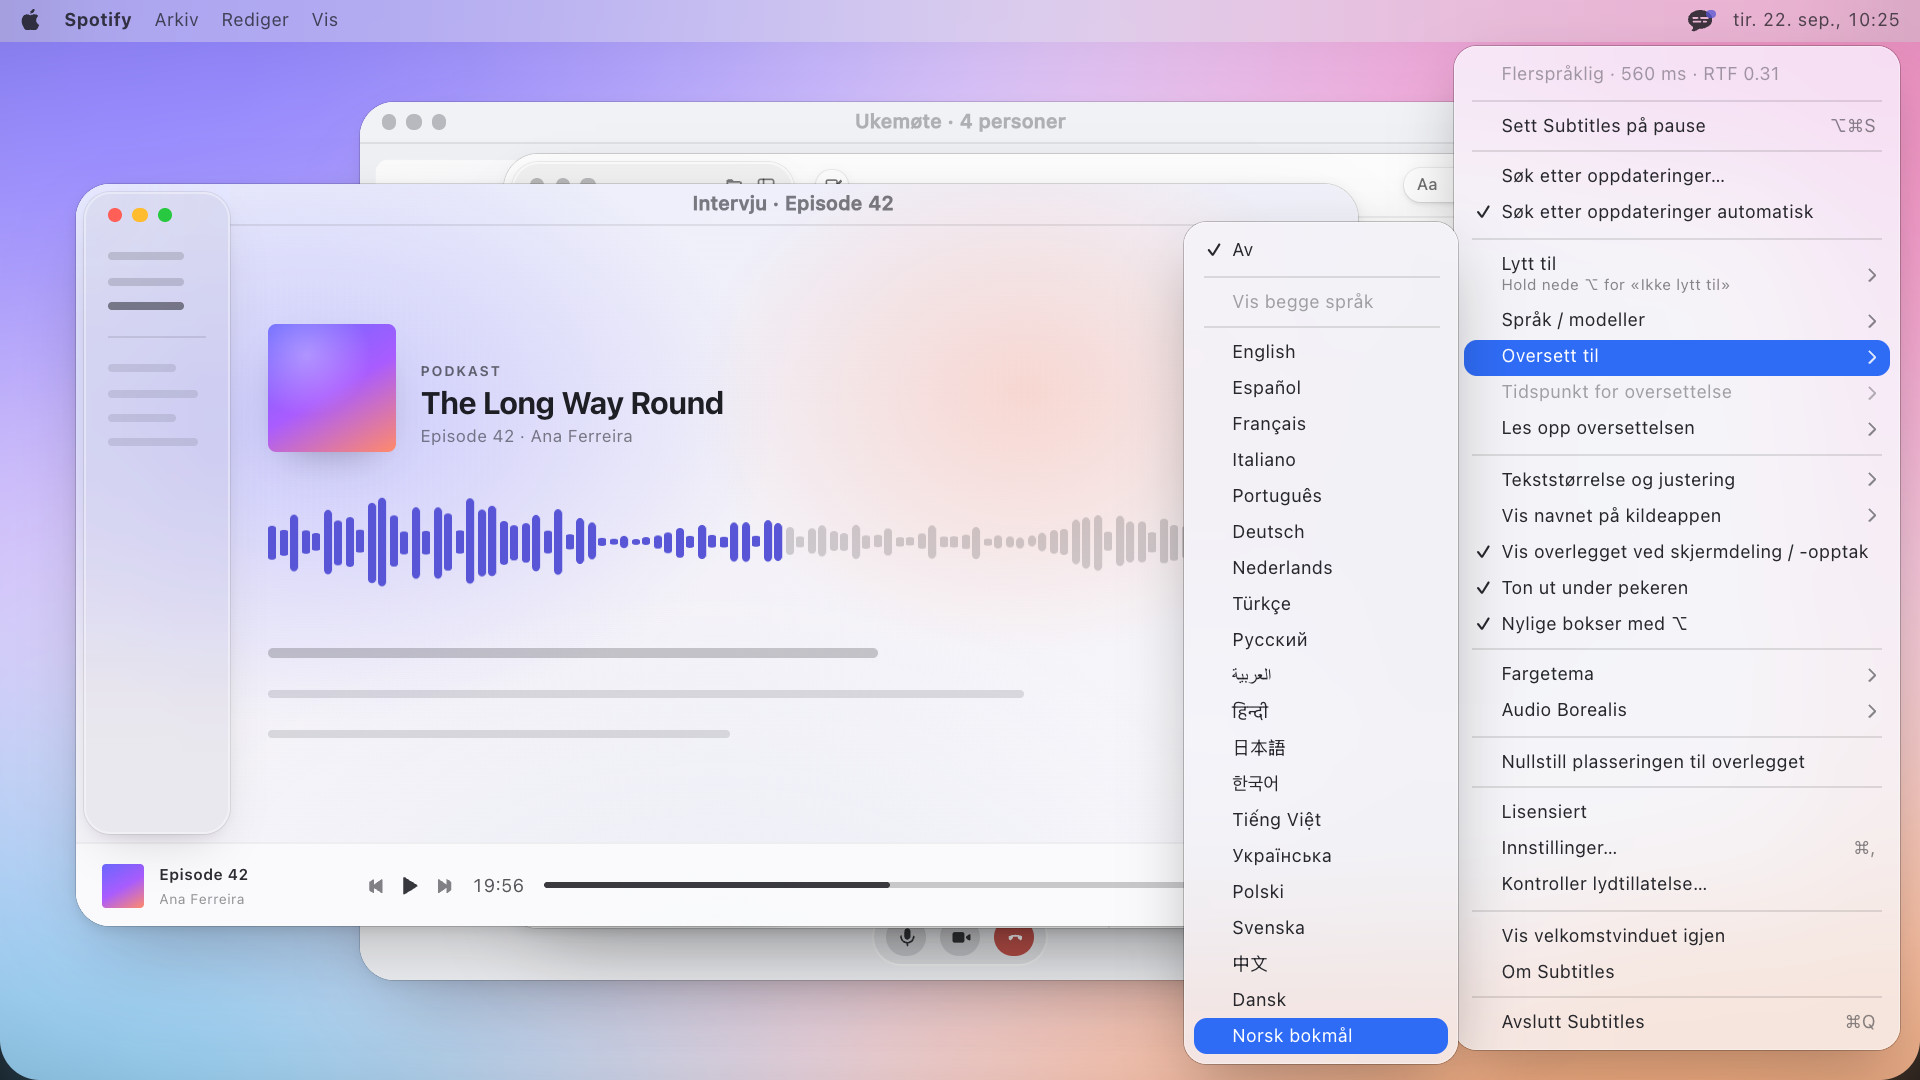
Task: Expand the Audio Borealis submenu
Action: (x=1676, y=710)
